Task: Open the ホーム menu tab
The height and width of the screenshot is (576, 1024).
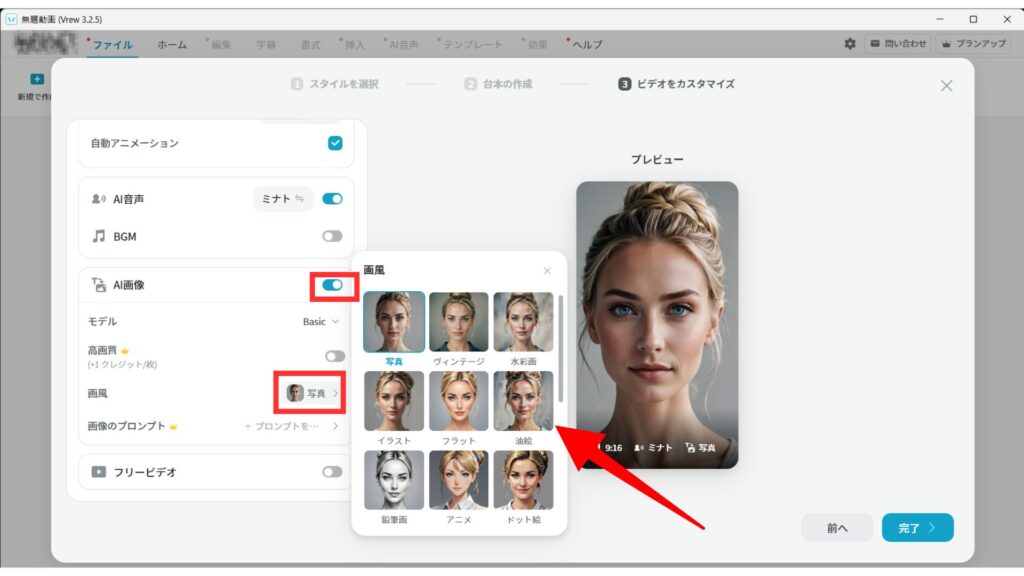Action: click(172, 45)
